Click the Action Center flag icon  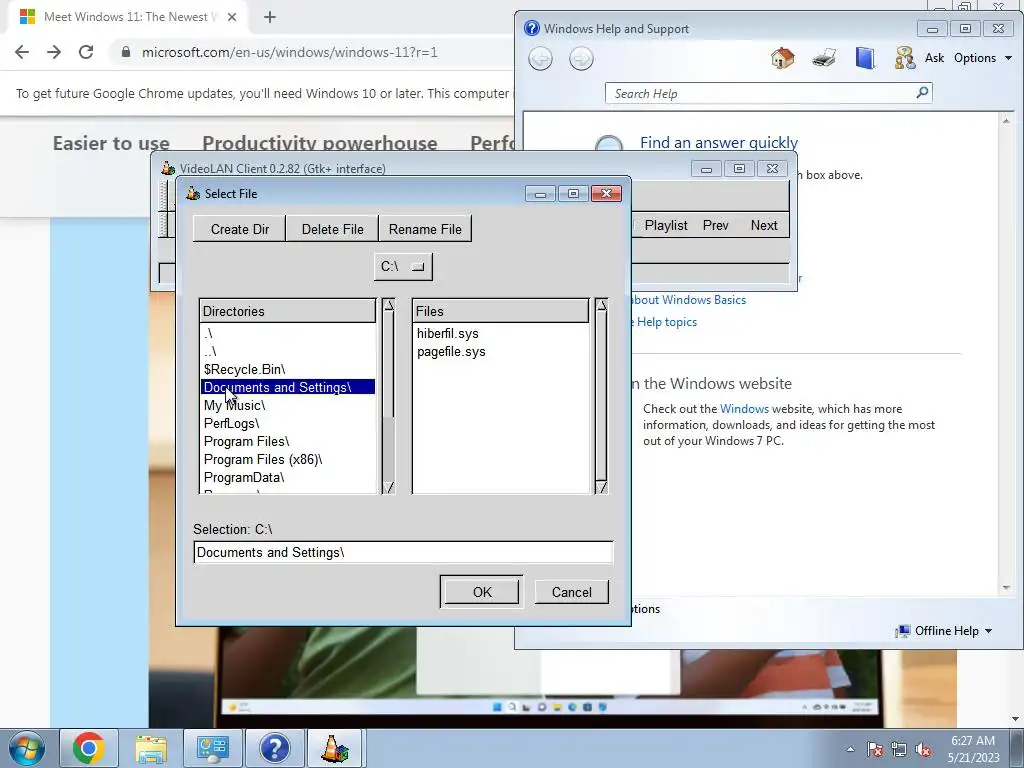875,749
